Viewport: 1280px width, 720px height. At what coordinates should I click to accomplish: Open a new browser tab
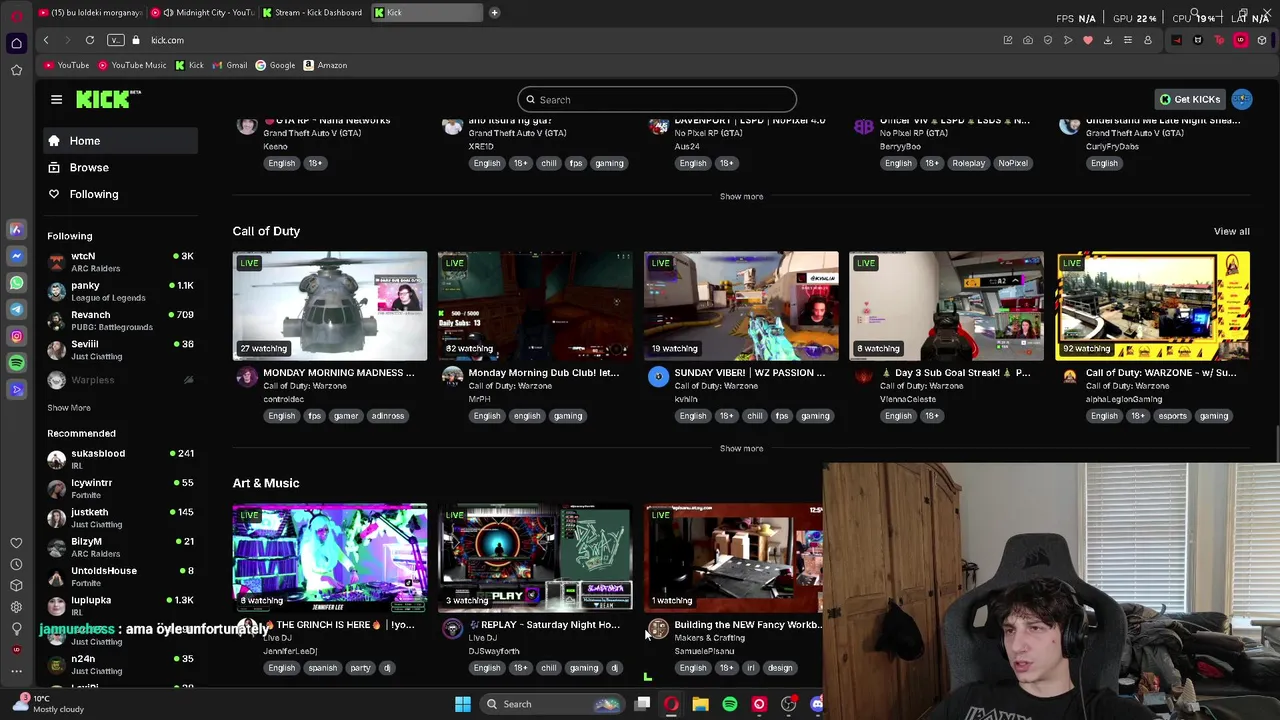pos(494,13)
